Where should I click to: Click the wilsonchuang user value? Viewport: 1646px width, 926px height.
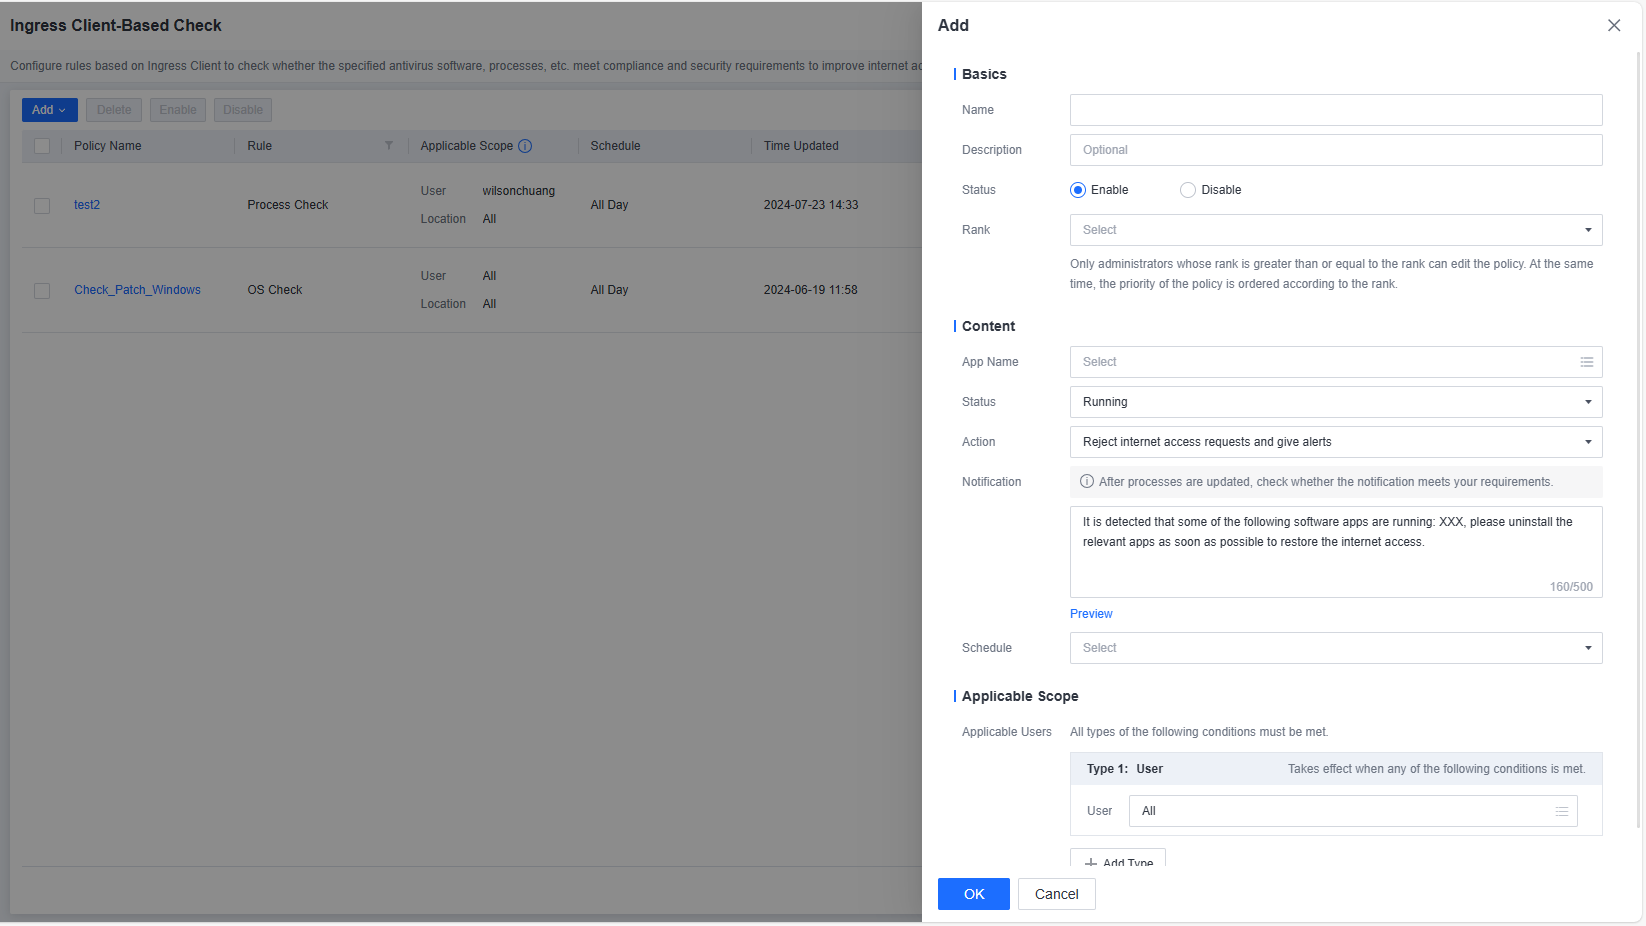[518, 191]
